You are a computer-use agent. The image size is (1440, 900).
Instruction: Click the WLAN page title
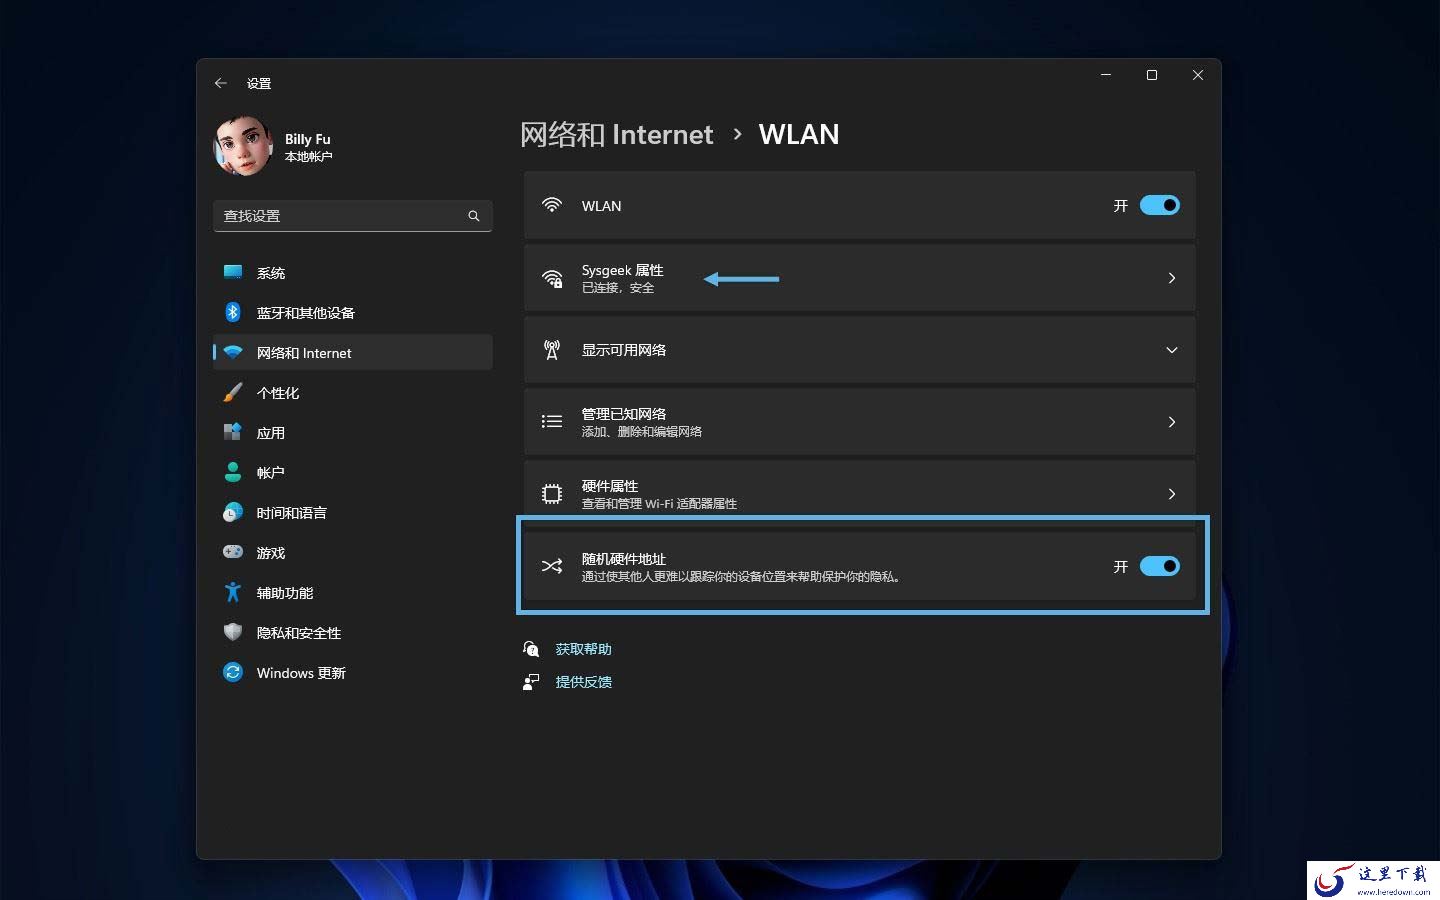799,135
